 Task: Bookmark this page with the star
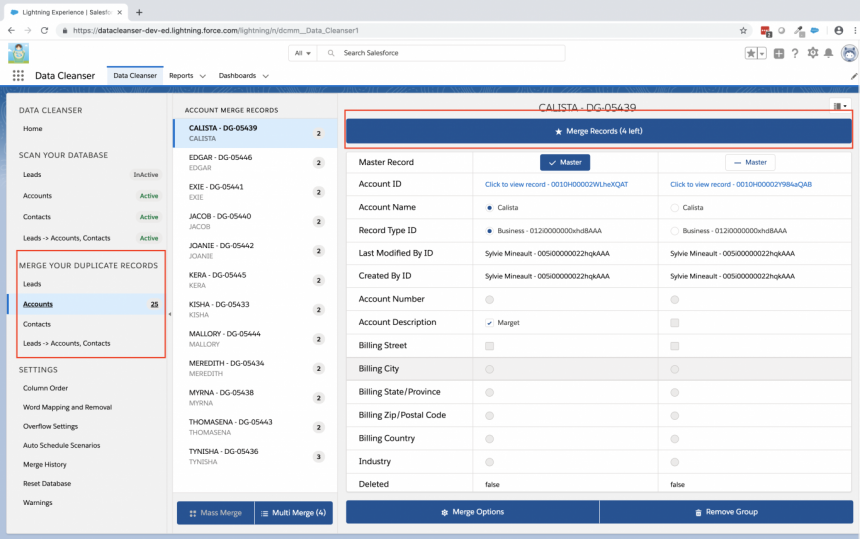click(x=743, y=31)
